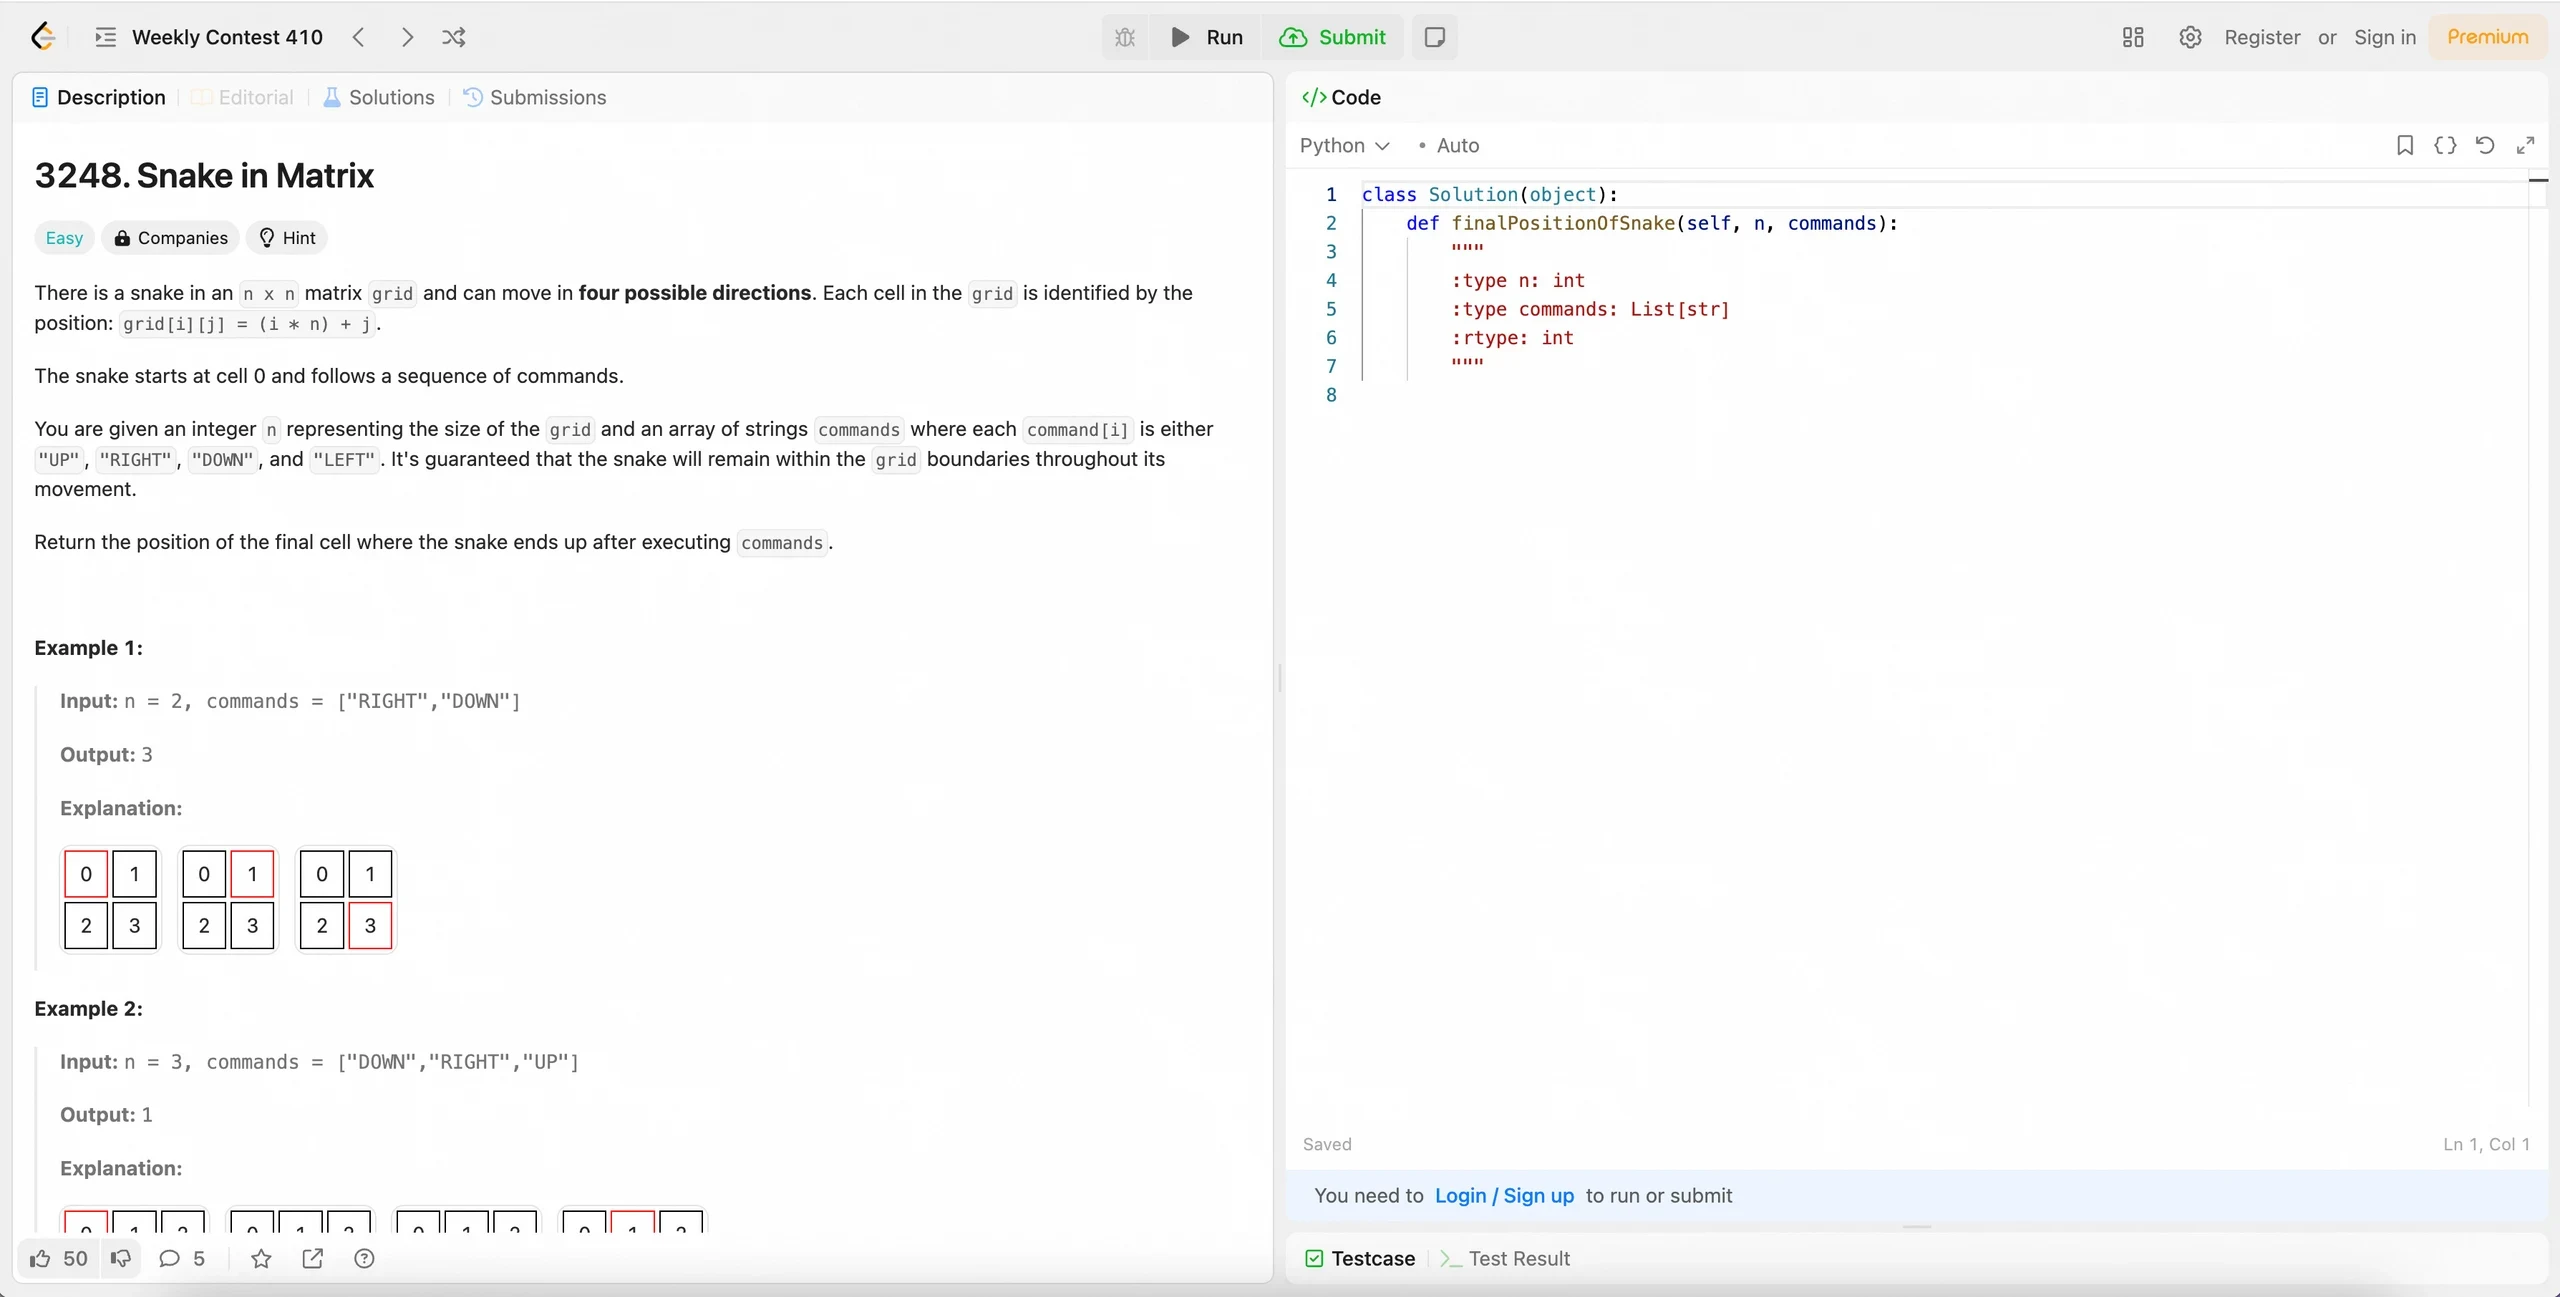Go to next problem arrow
The width and height of the screenshot is (2560, 1297).
[x=407, y=37]
